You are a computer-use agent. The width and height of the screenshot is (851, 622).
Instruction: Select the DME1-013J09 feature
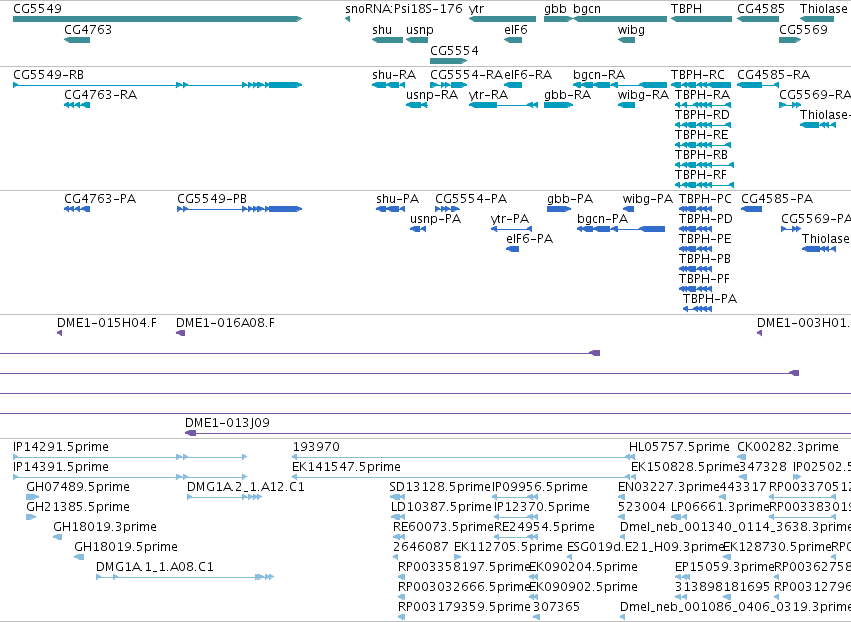click(x=518, y=433)
